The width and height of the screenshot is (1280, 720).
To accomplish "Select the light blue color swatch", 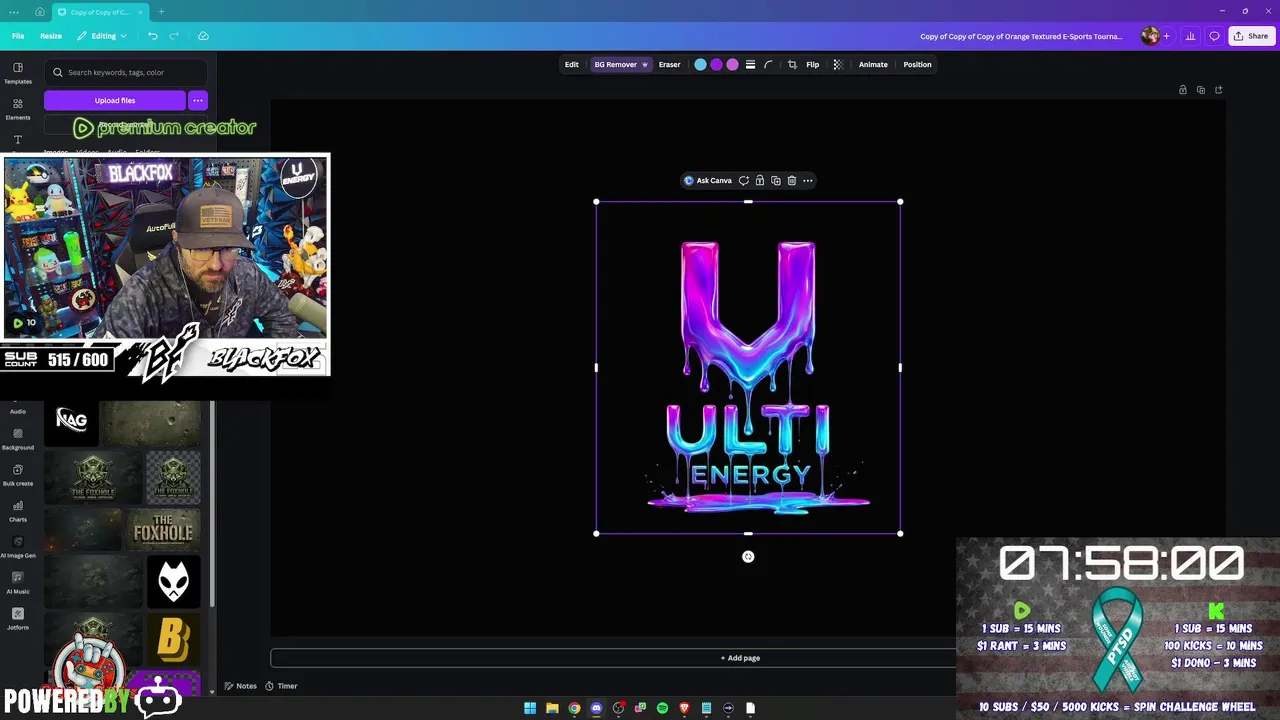I will [x=700, y=65].
